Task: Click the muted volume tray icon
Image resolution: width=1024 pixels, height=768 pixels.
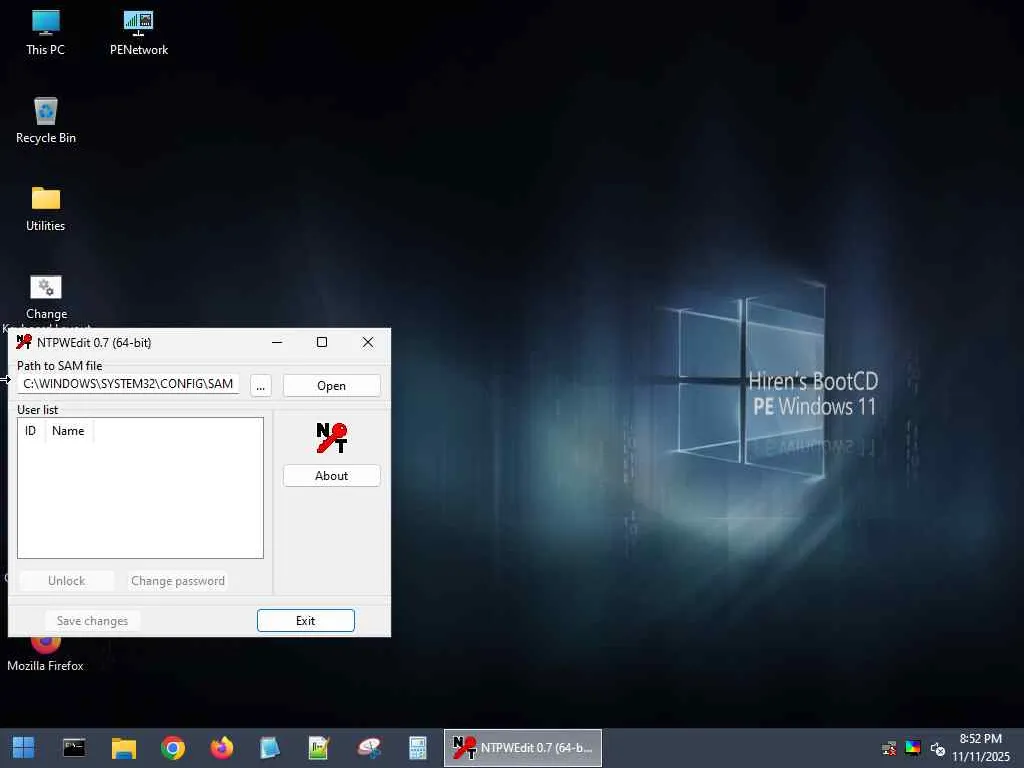Action: pyautogui.click(x=938, y=748)
